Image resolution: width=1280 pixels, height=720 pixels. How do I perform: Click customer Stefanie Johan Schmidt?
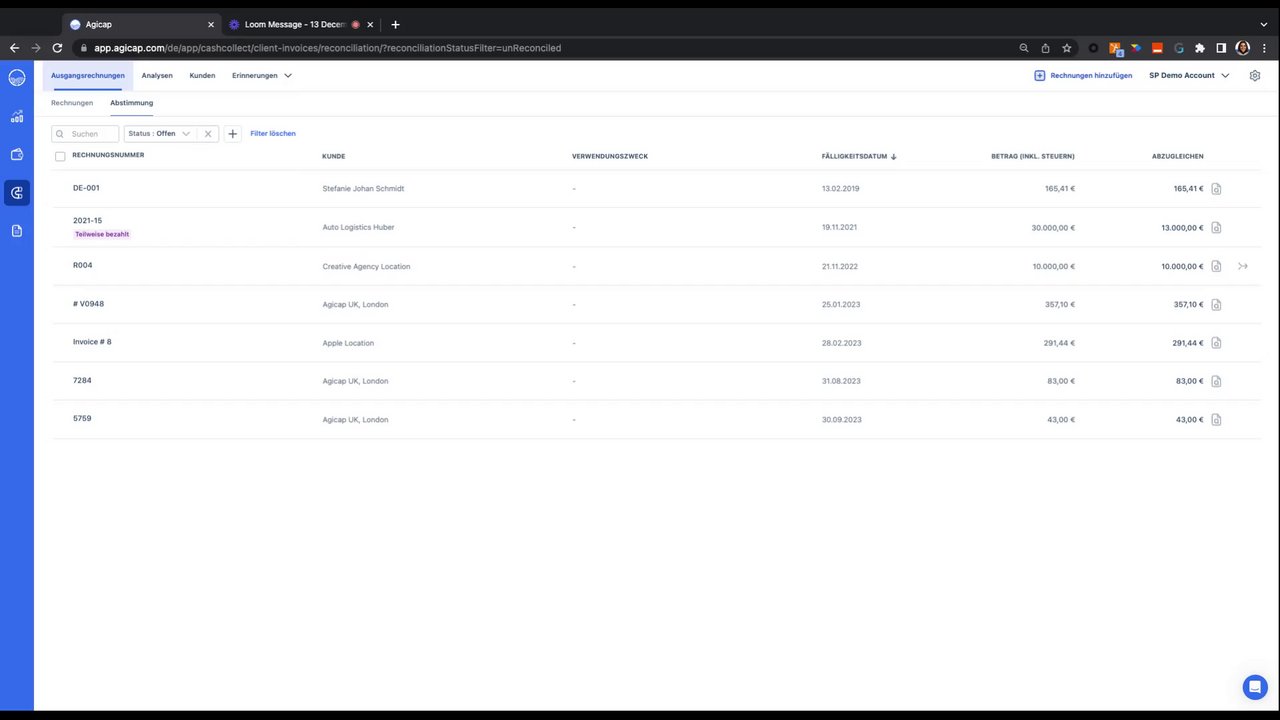pyautogui.click(x=363, y=189)
